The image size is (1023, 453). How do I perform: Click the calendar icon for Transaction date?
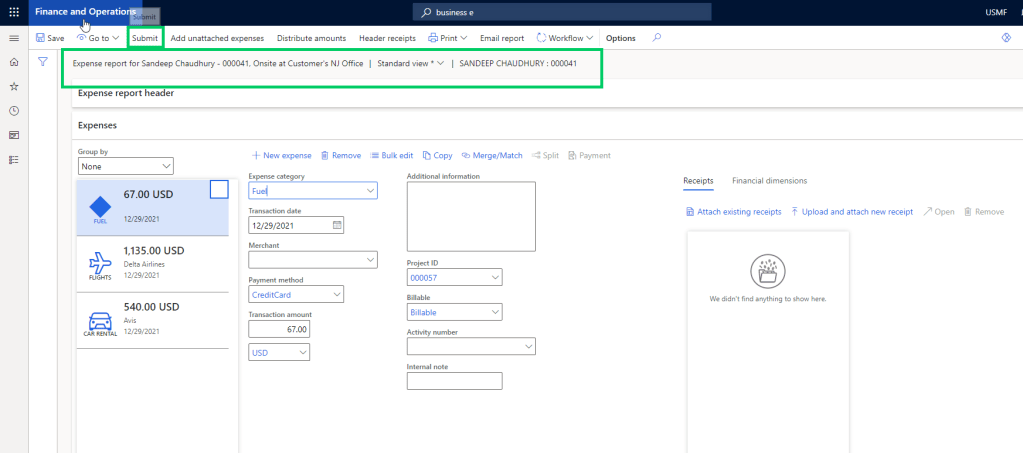tap(337, 226)
